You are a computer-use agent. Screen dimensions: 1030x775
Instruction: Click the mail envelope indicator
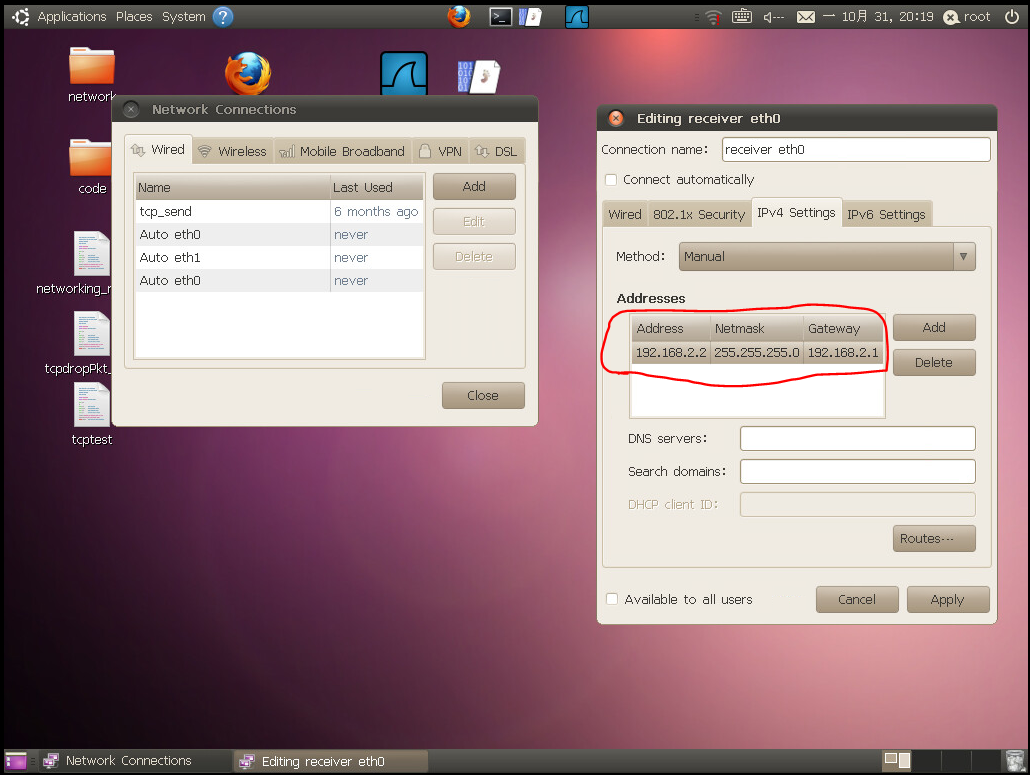pyautogui.click(x=806, y=17)
